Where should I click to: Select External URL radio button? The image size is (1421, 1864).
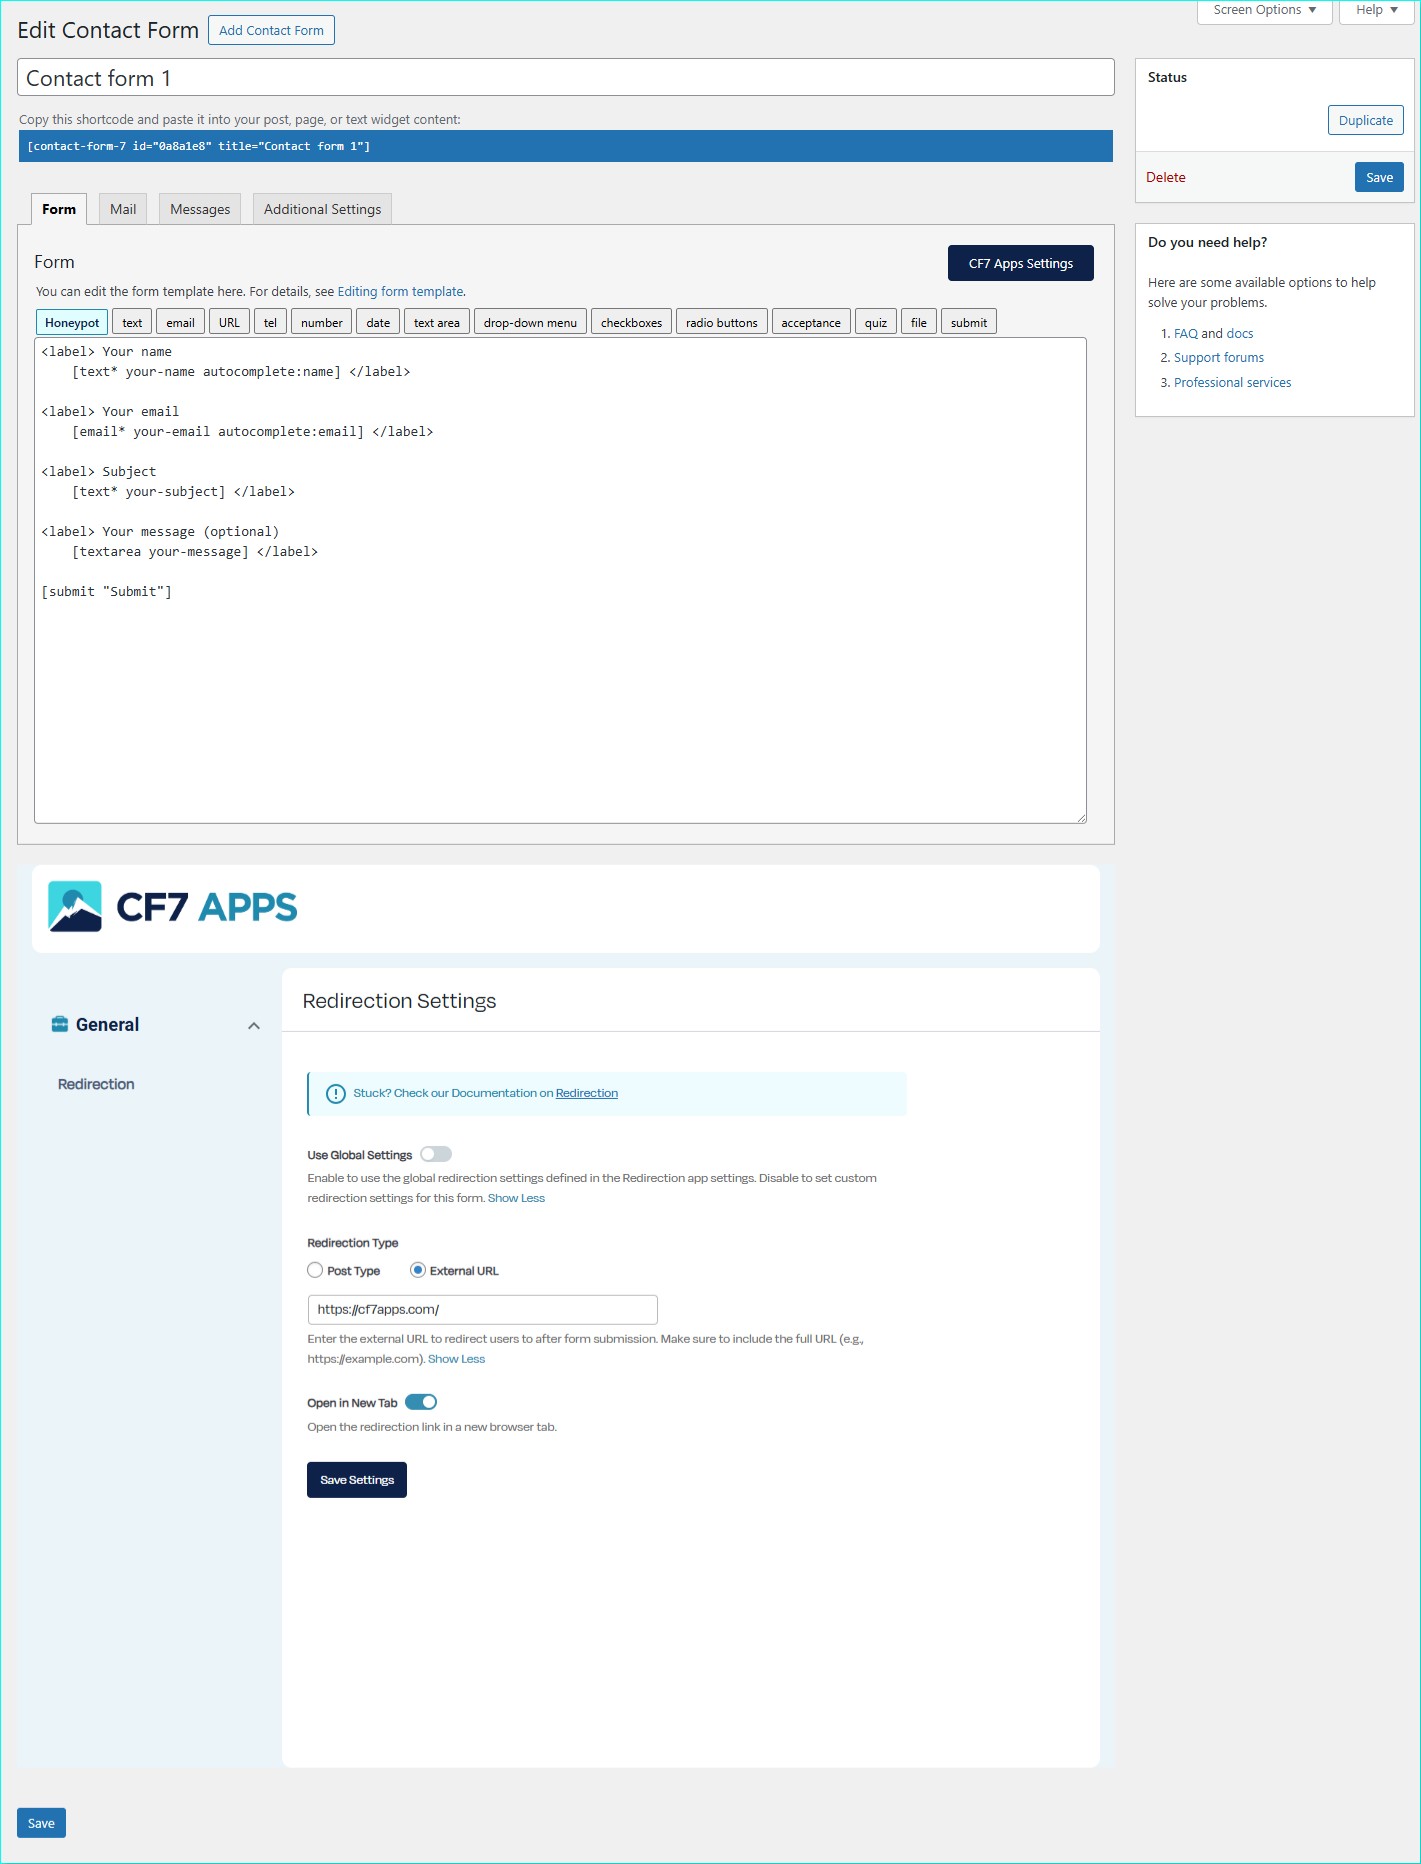418,1270
